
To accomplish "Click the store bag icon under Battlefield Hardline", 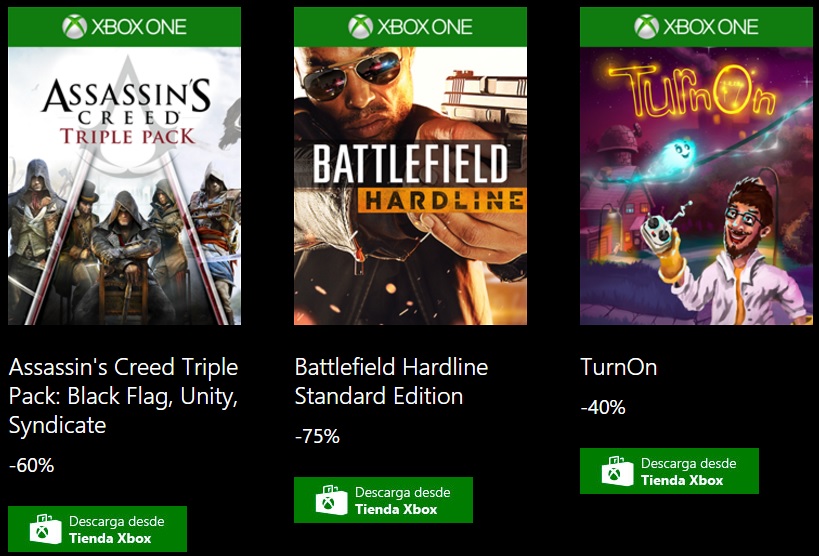I will (330, 500).
